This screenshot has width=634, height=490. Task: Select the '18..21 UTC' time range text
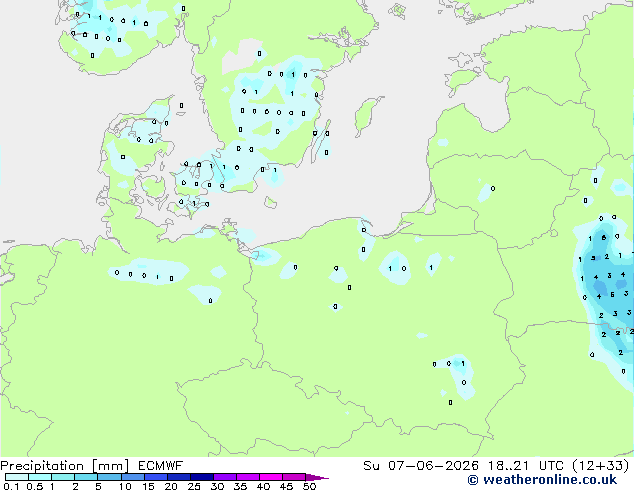(526, 466)
